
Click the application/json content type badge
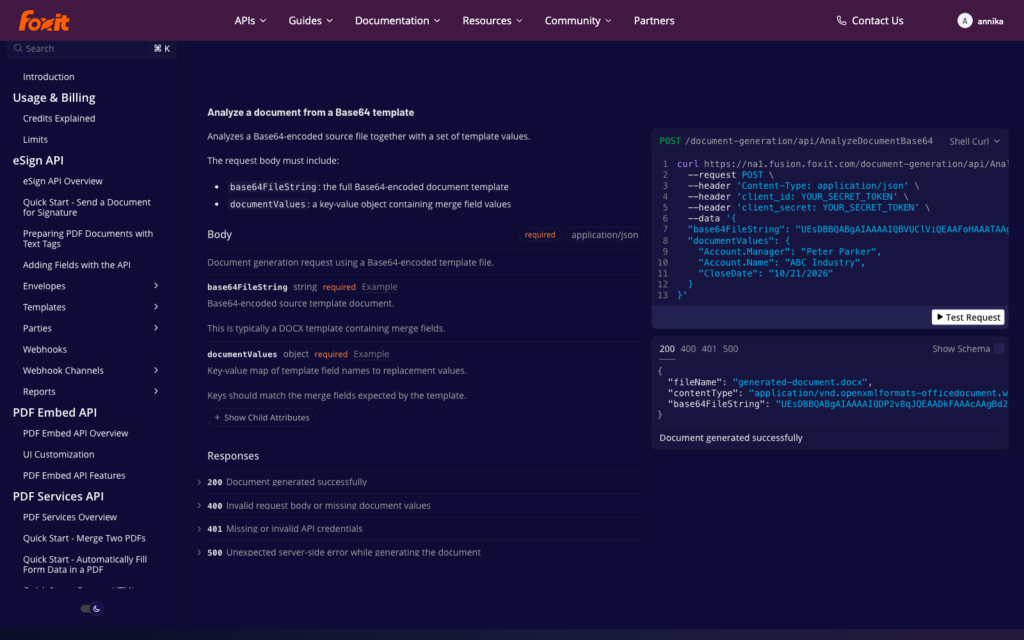(x=605, y=234)
